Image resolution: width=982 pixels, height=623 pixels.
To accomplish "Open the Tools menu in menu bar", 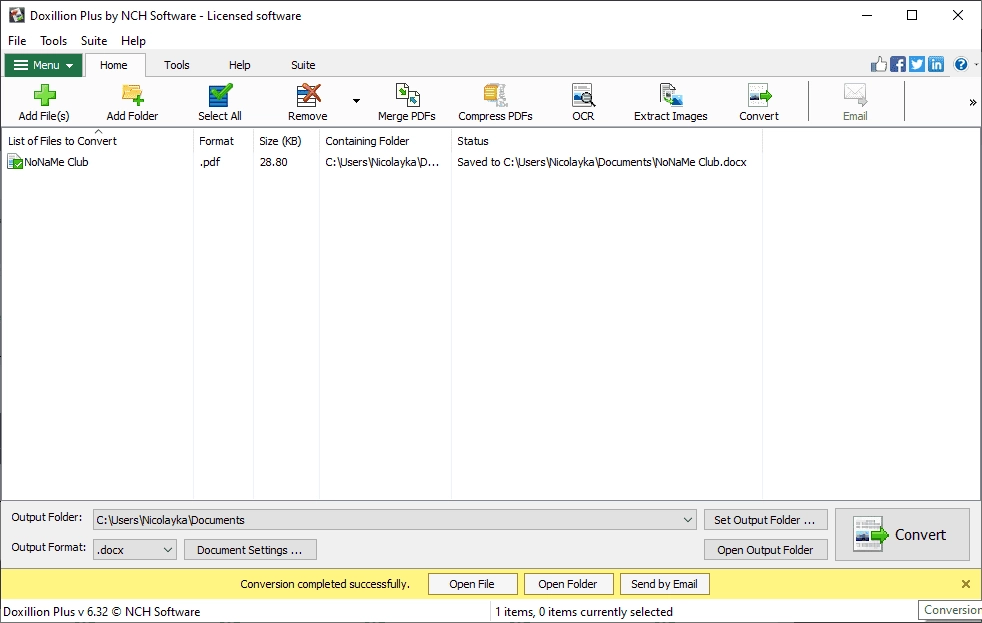I will 53,41.
